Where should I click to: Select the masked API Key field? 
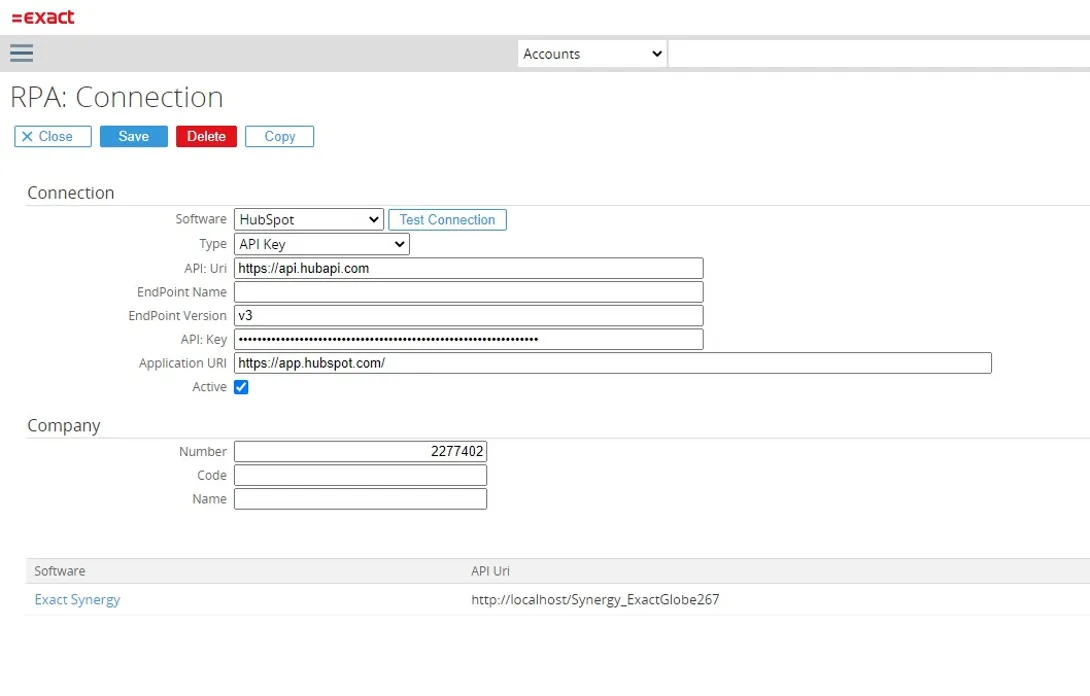(x=467, y=339)
